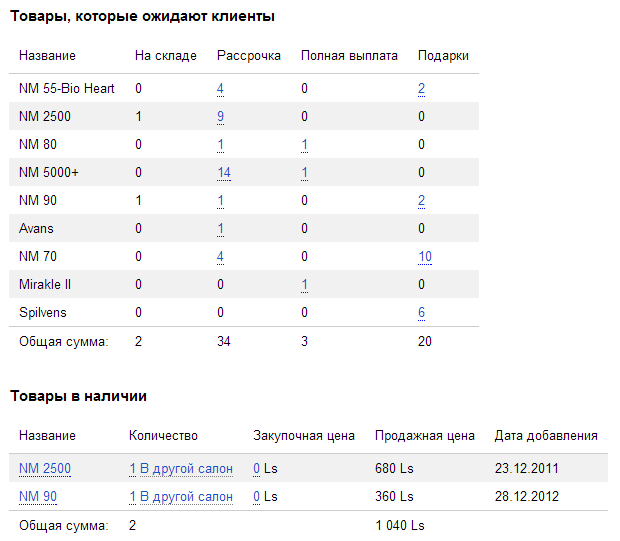
Task: Click '1 В другой салон' for NM 90
Action: [181, 496]
